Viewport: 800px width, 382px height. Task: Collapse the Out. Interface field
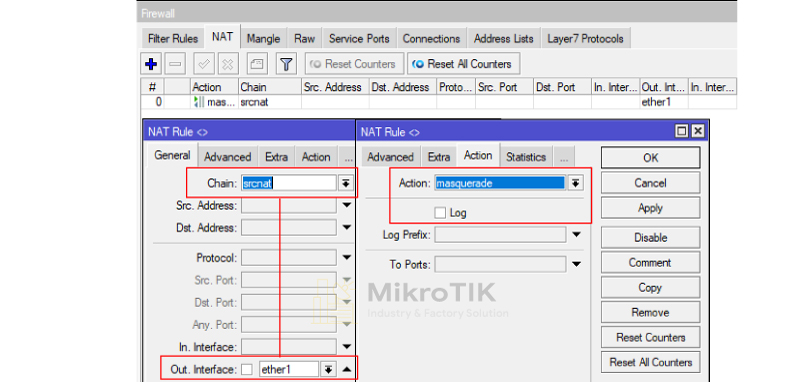pos(347,369)
